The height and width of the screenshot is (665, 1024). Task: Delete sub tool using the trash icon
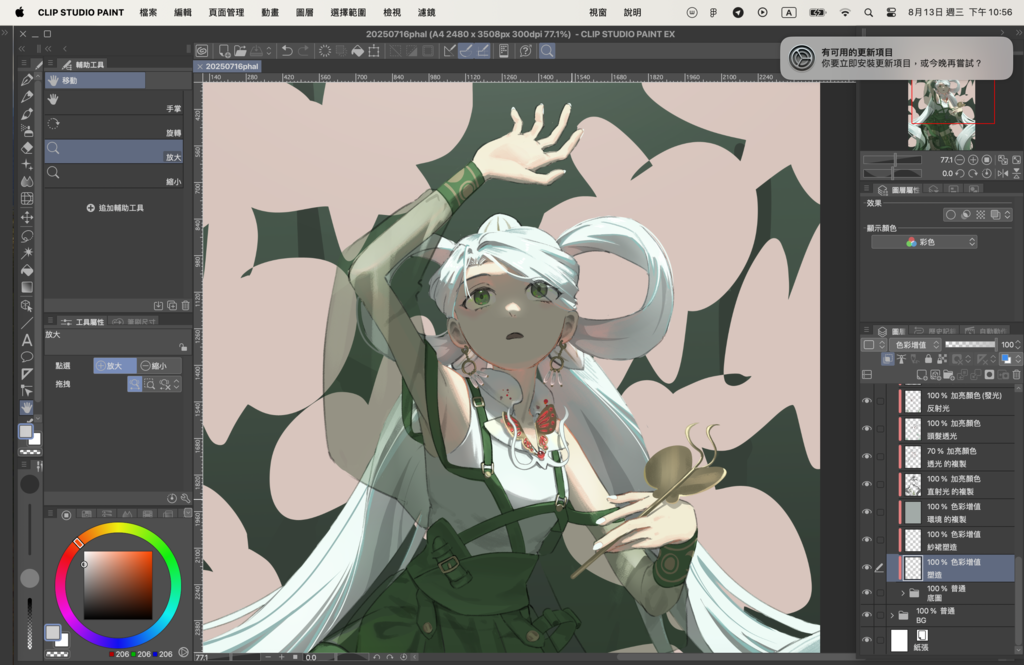click(185, 305)
